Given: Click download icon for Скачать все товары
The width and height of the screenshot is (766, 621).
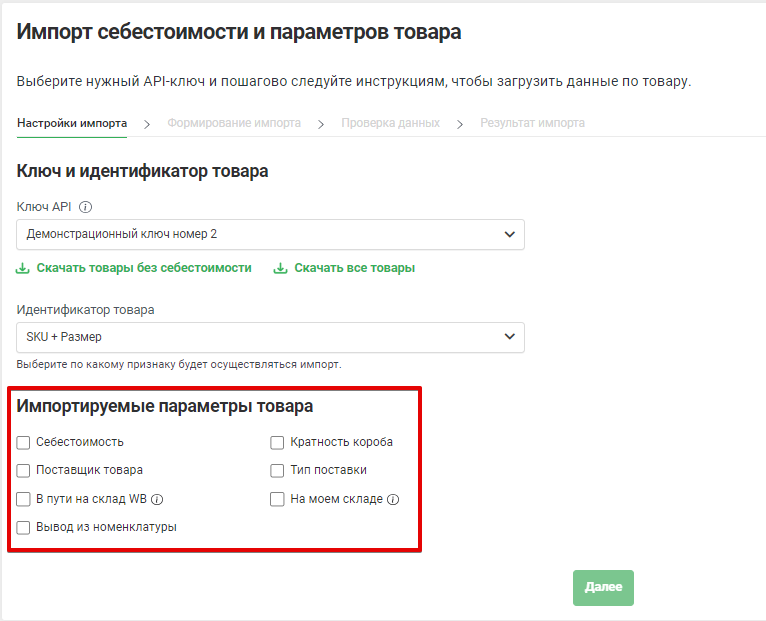Looking at the screenshot, I should point(281,268).
